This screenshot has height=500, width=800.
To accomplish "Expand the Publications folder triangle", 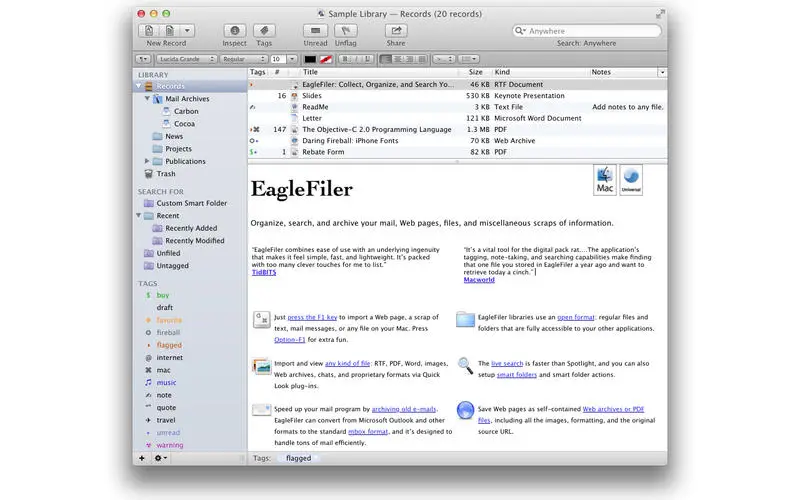I will [x=147, y=161].
